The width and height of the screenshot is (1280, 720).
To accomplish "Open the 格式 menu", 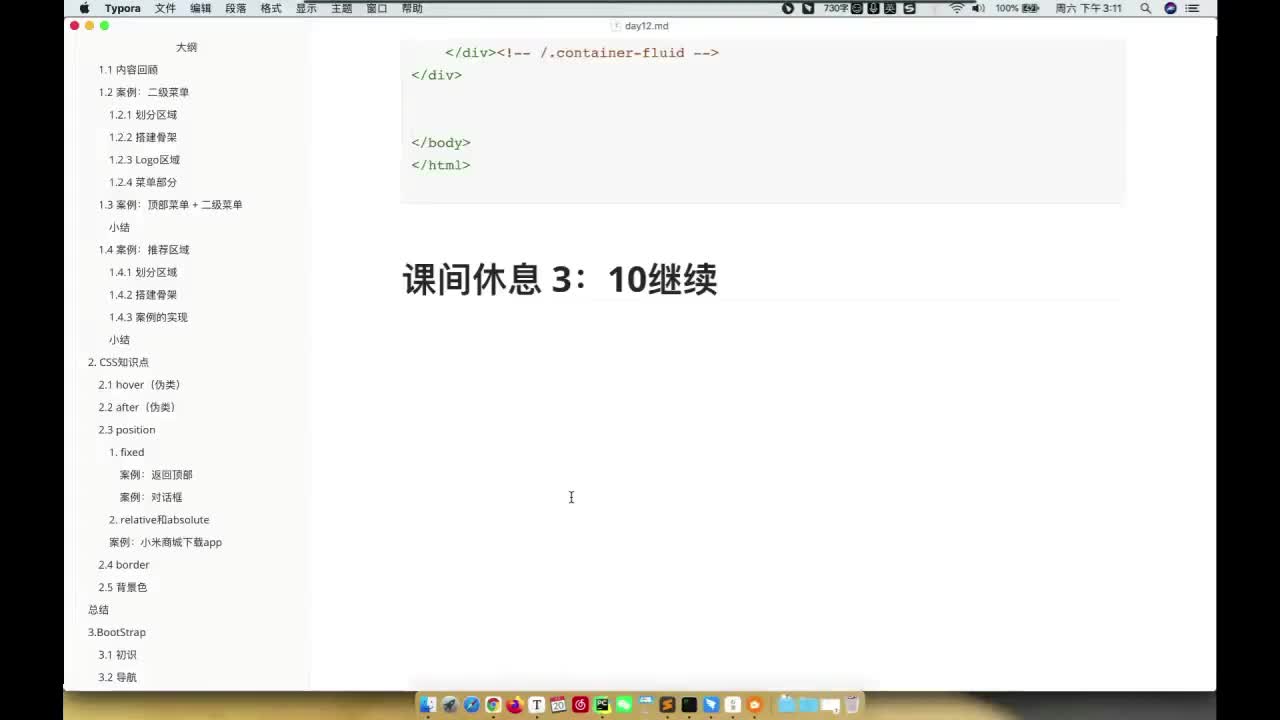I will coord(271,8).
